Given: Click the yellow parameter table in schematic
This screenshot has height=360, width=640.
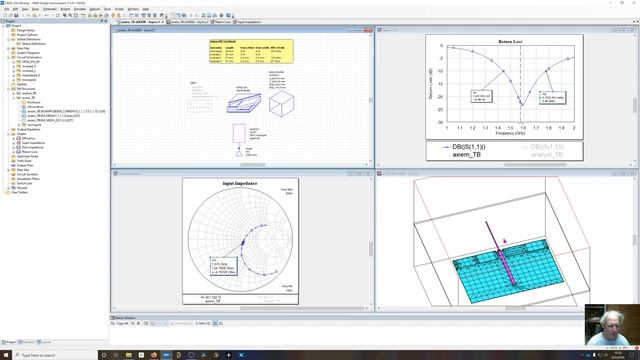Looking at the screenshot, I should click(251, 51).
